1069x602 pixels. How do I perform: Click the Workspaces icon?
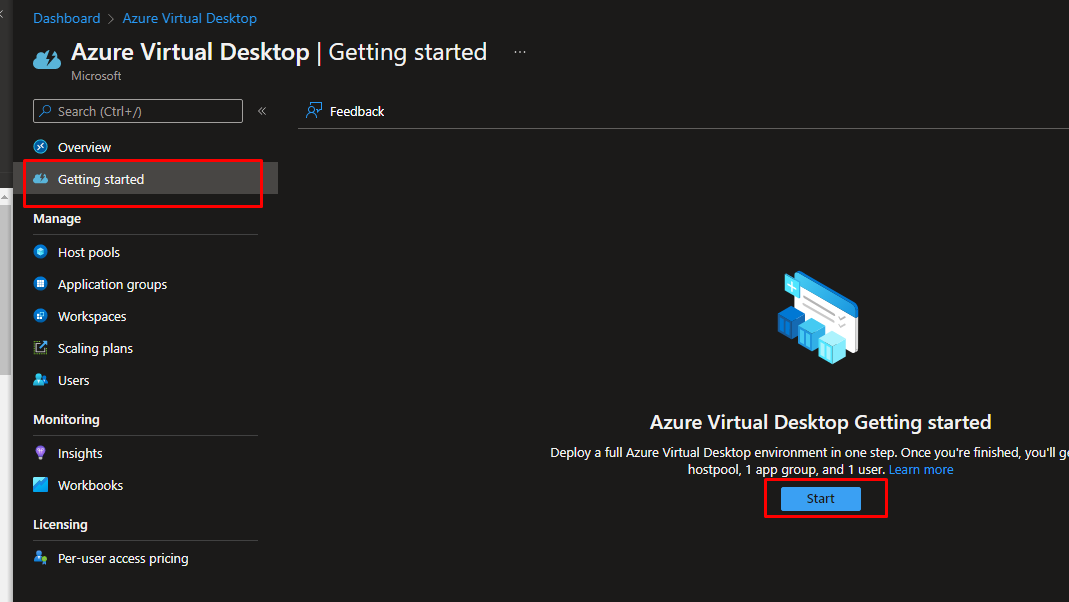[41, 316]
